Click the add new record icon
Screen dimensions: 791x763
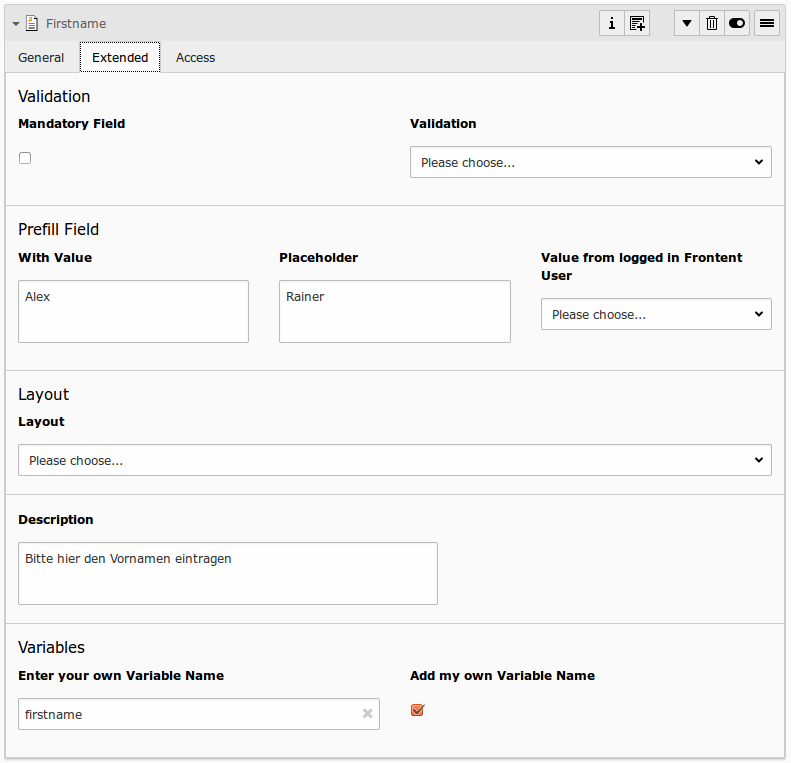click(637, 23)
